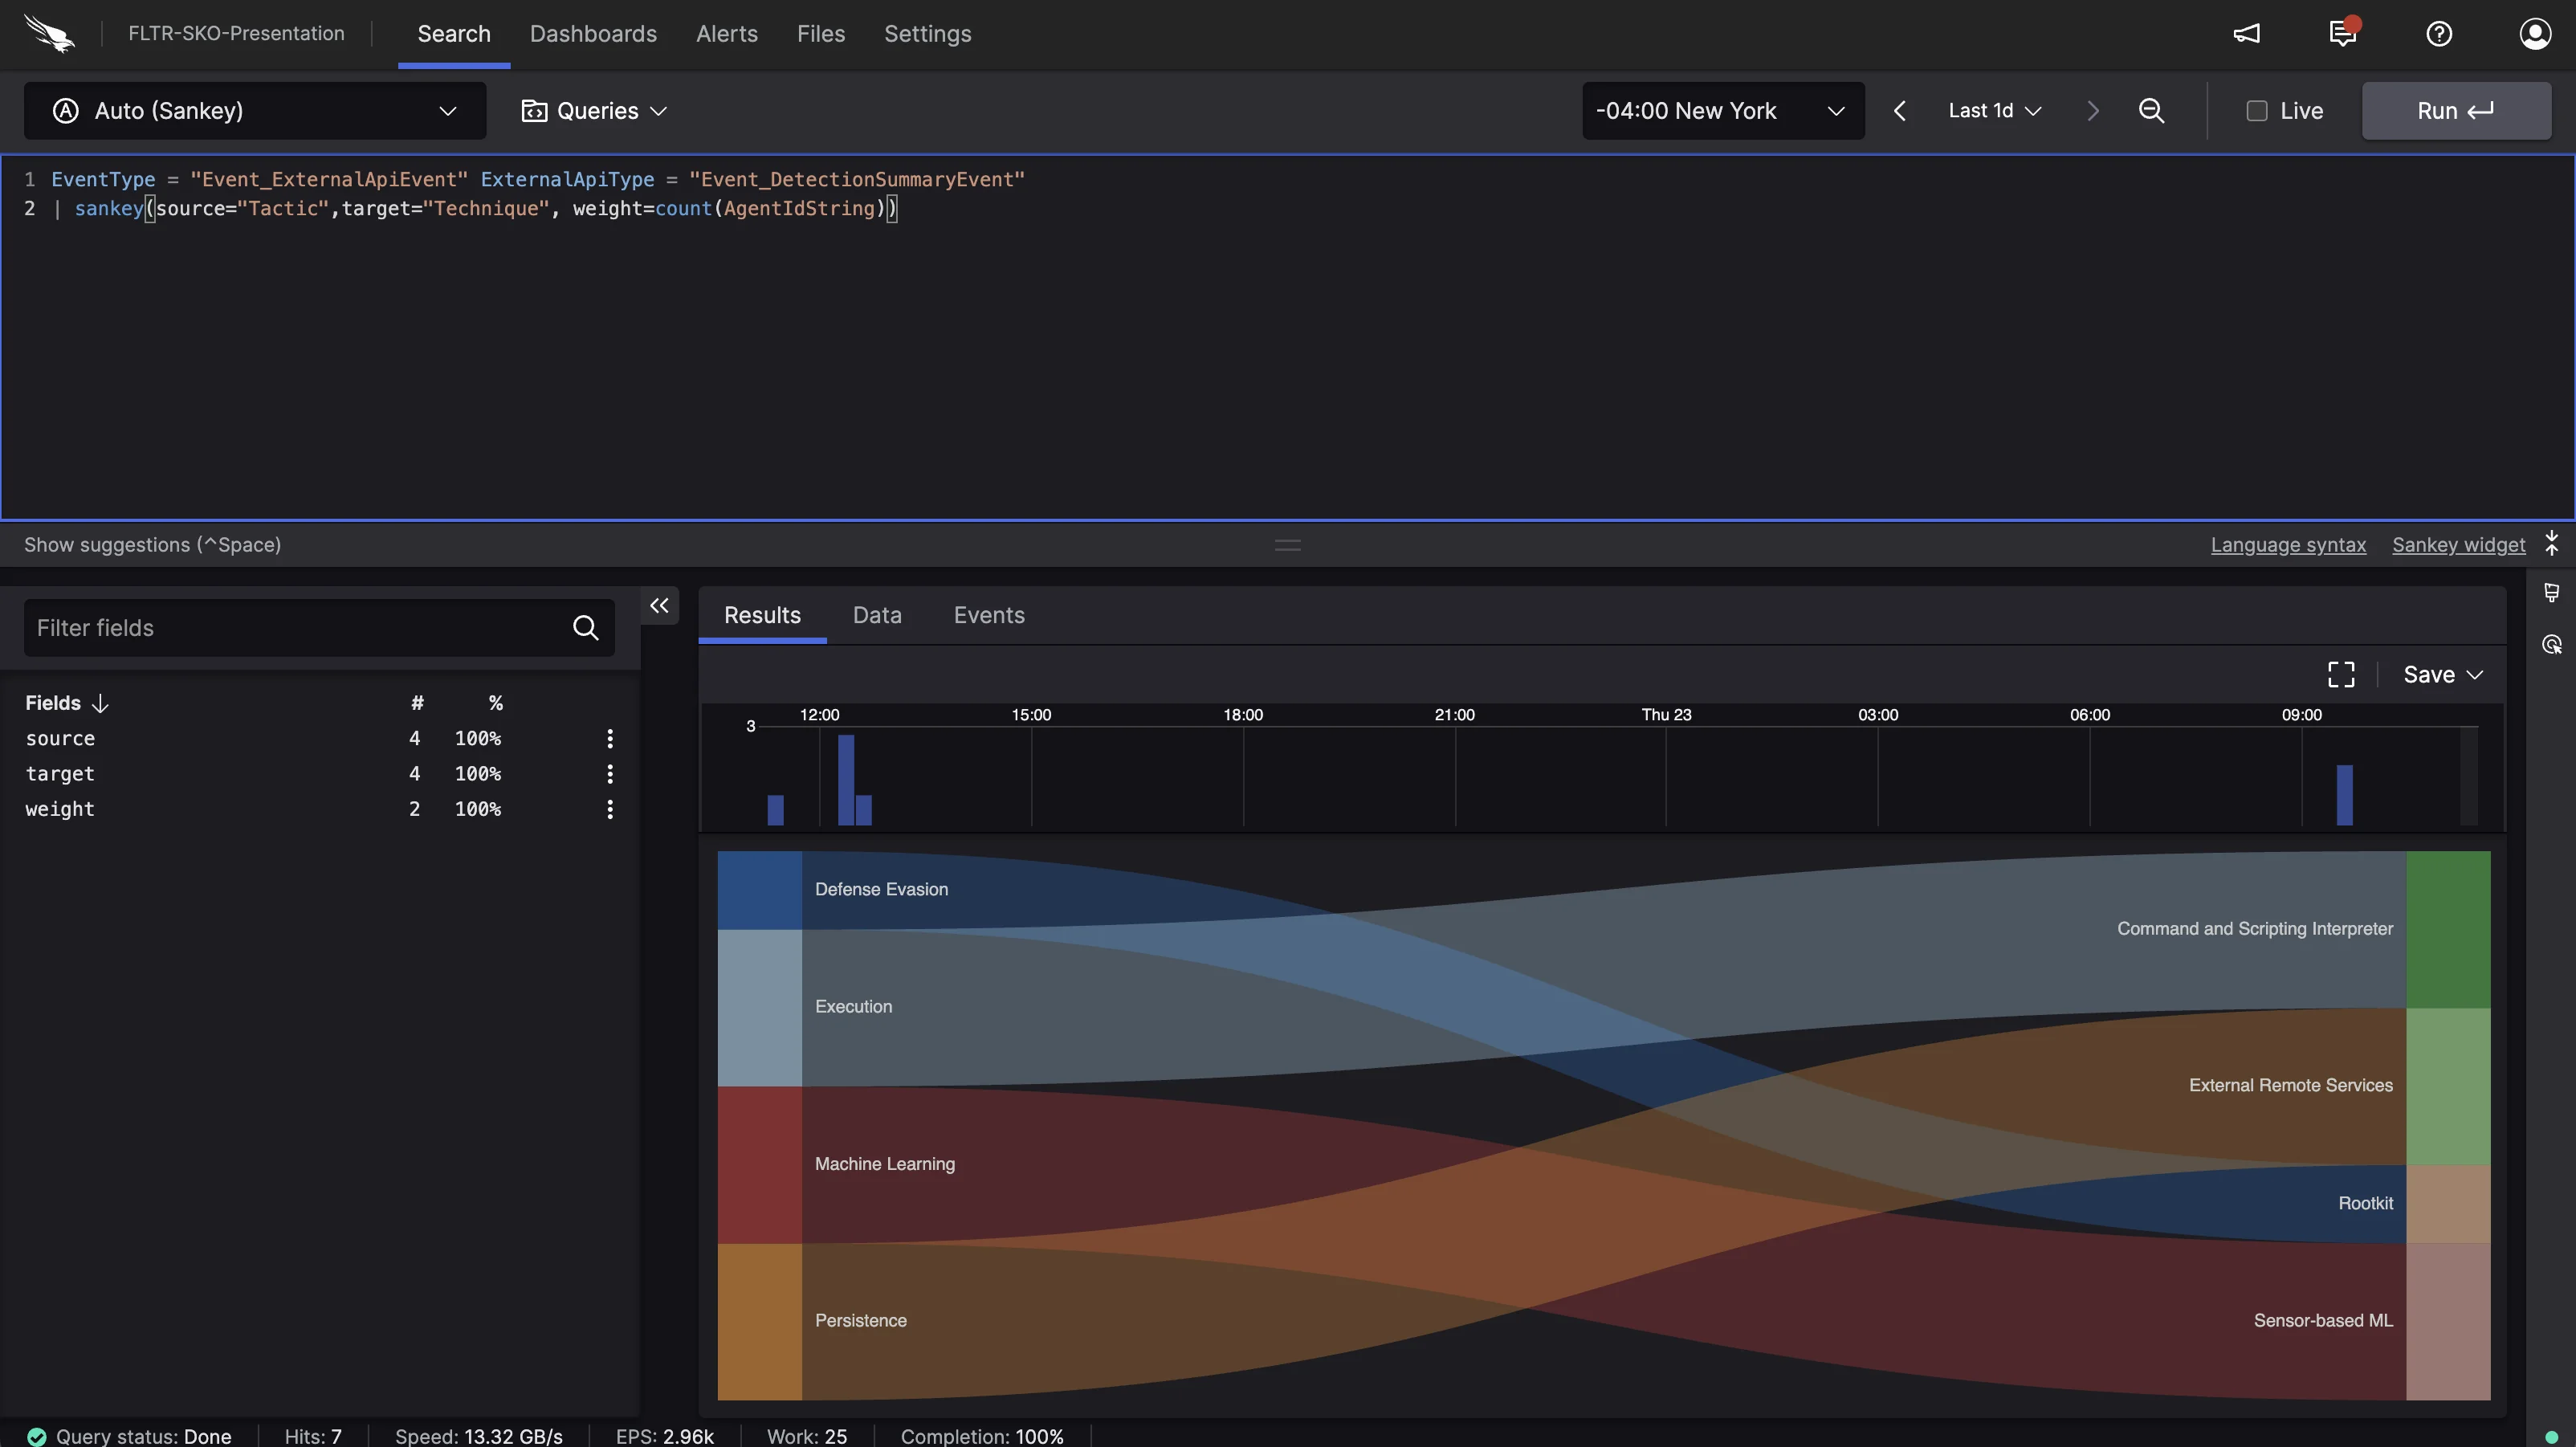Open the user account icon
This screenshot has height=1447, width=2576.
2534,33
